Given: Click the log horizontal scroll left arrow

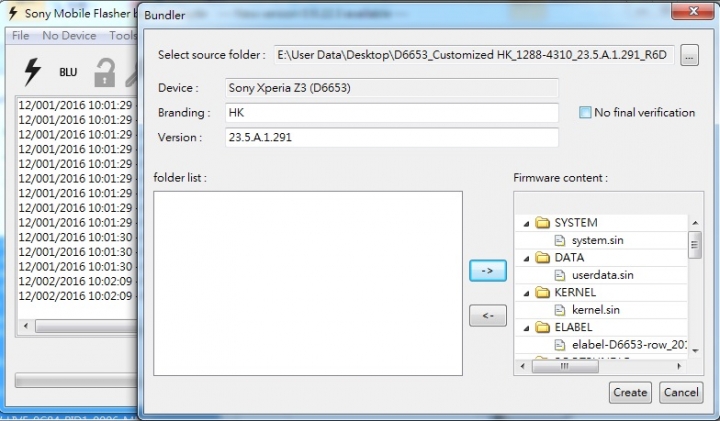Looking at the screenshot, I should [26, 326].
